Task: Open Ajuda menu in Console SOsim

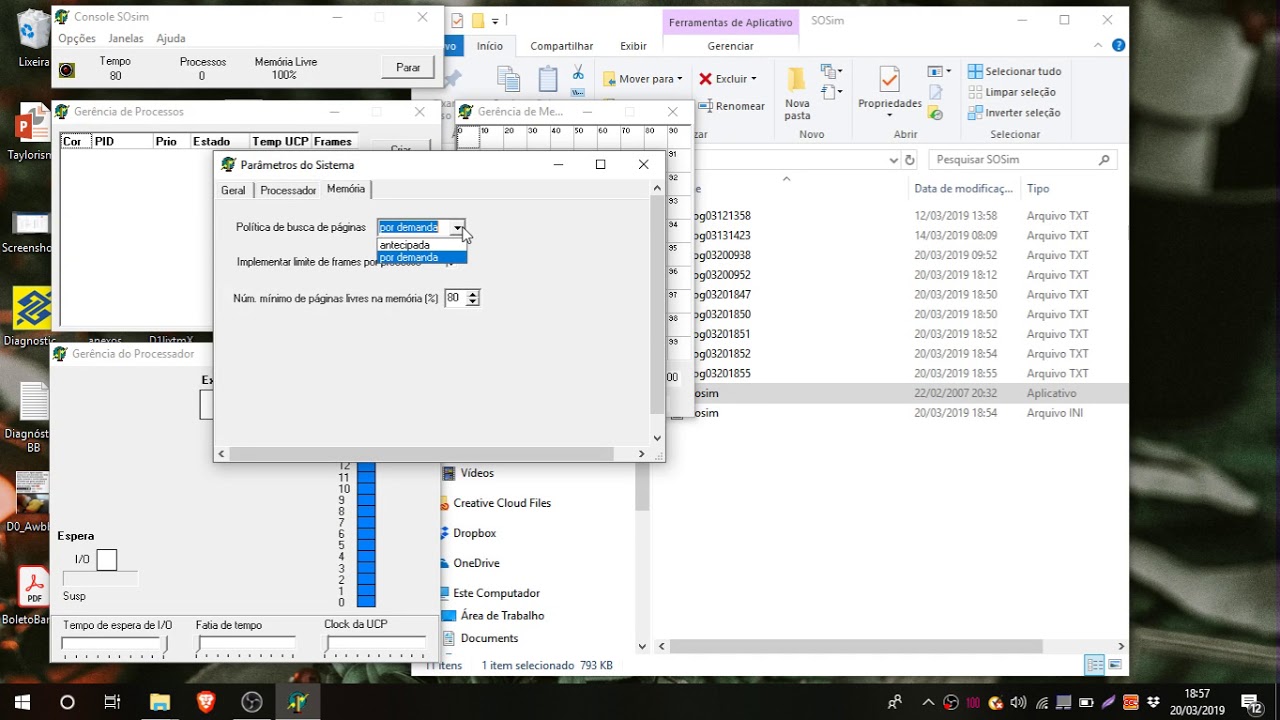Action: 171,38
